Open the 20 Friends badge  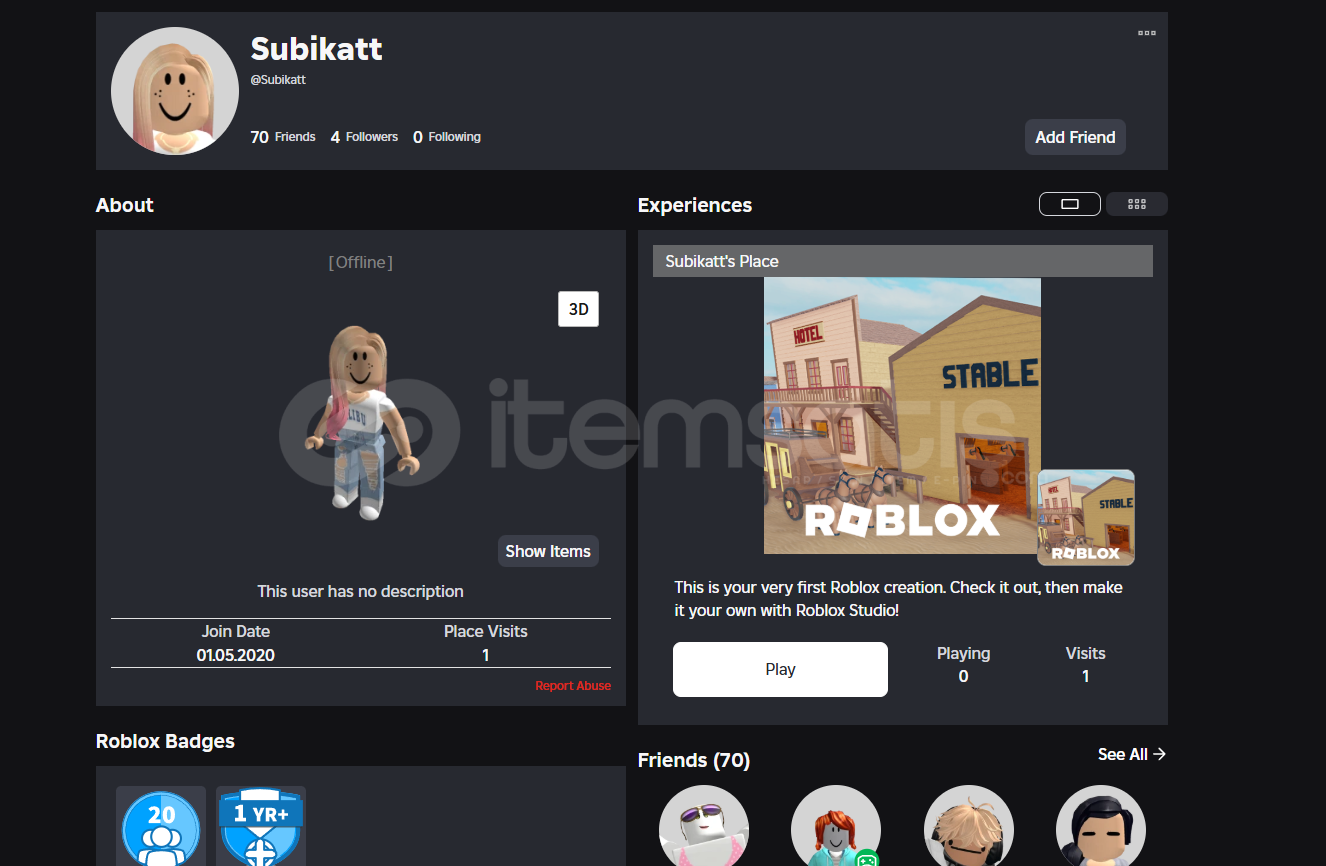(x=161, y=826)
